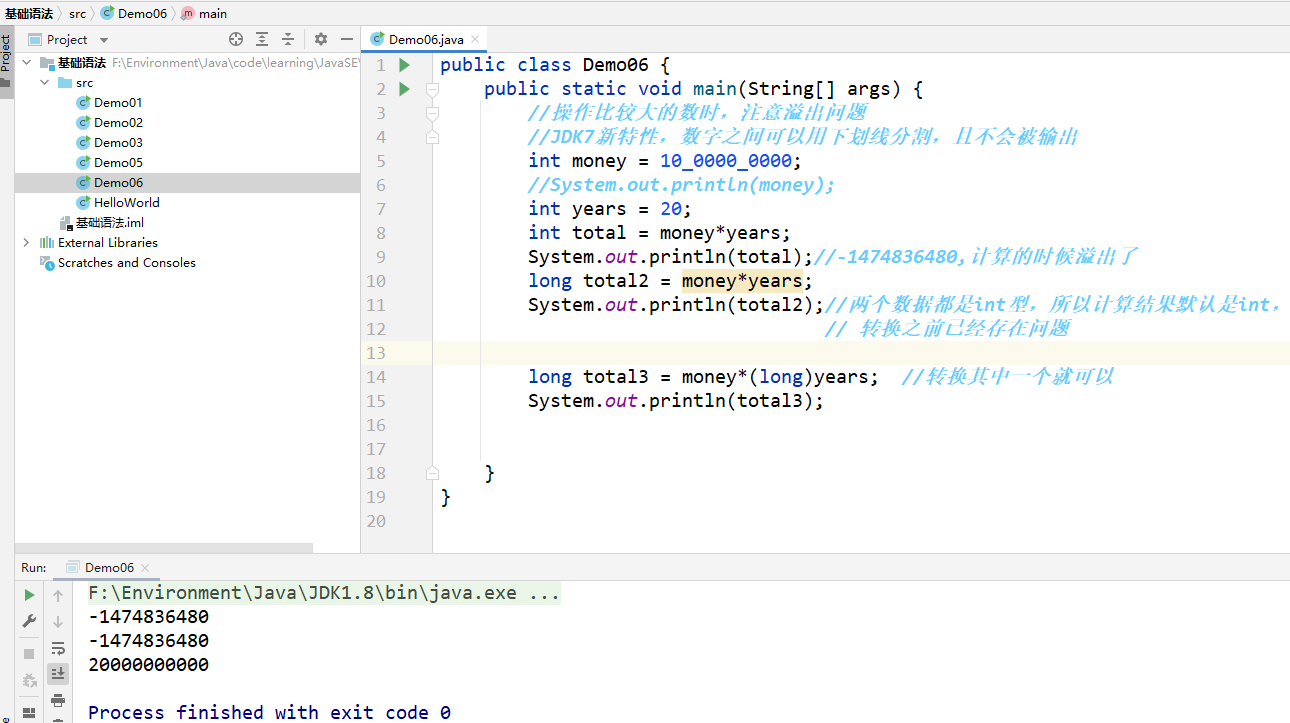1290x723 pixels.
Task: Run main method from gutter arrow on line 2
Action: click(404, 89)
